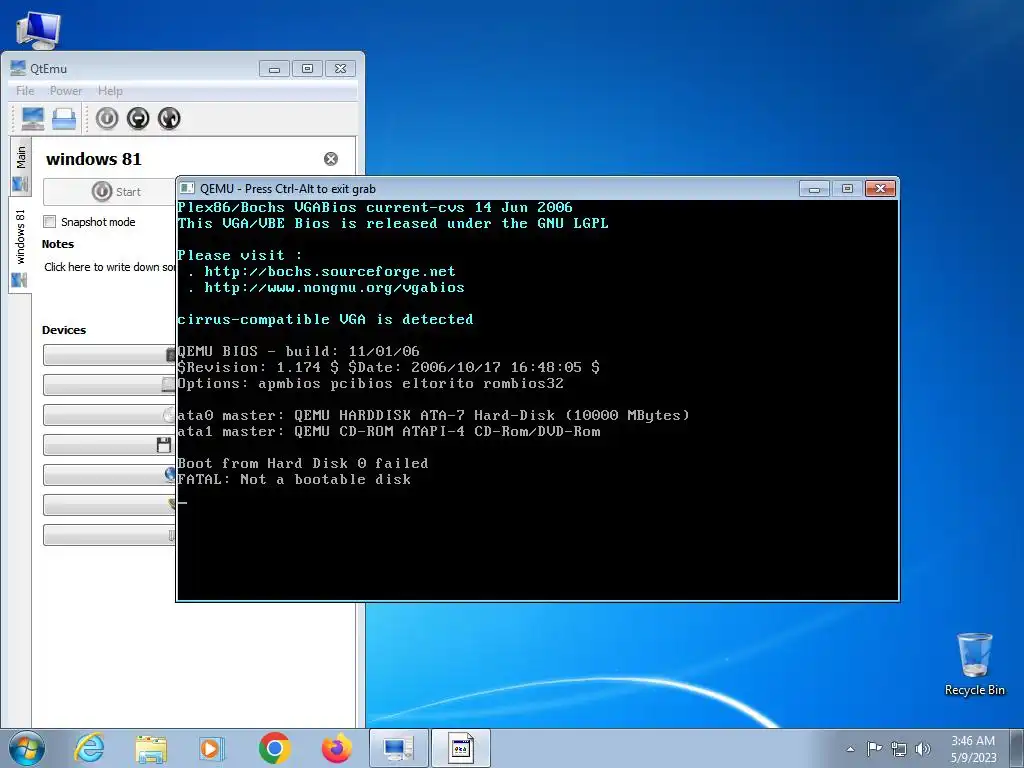The width and height of the screenshot is (1024, 768).
Task: Click the Start button for windows 81 machine
Action: coord(110,191)
